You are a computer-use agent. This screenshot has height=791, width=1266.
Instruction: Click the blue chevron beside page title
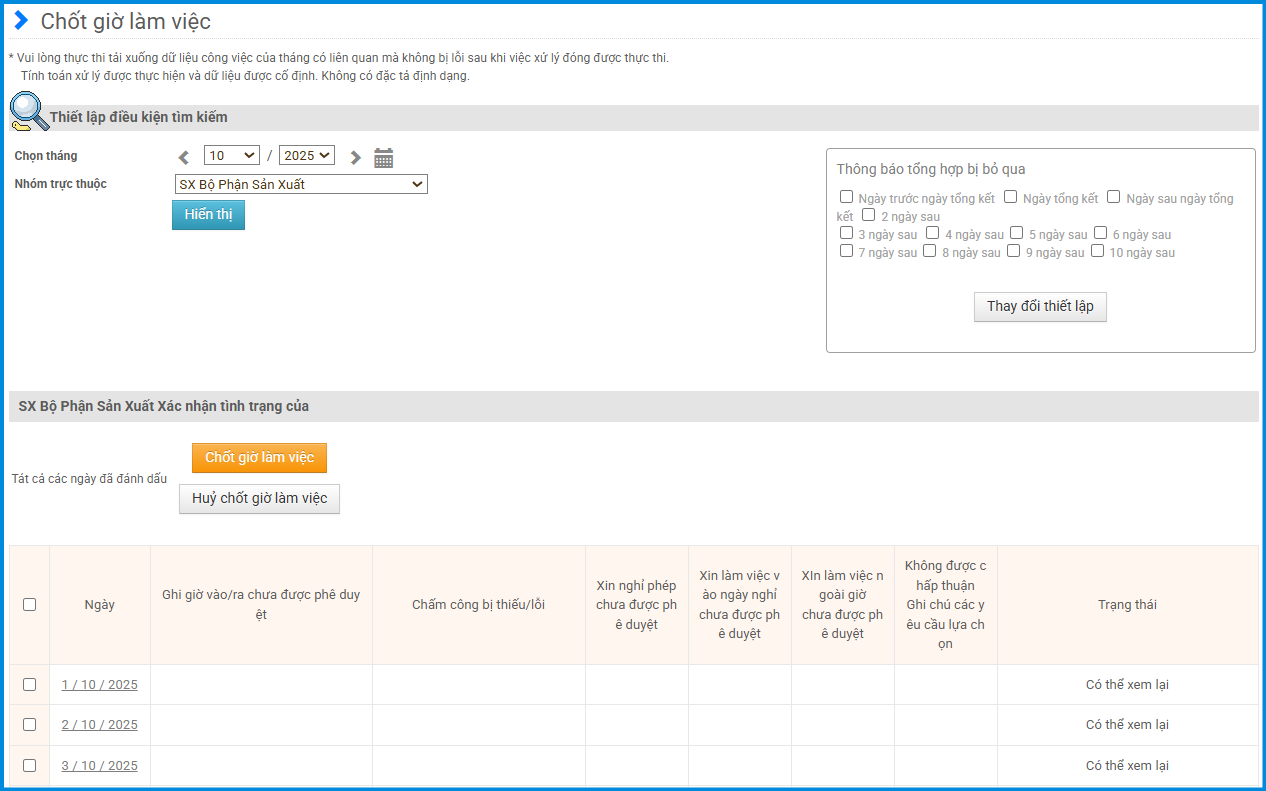point(21,21)
